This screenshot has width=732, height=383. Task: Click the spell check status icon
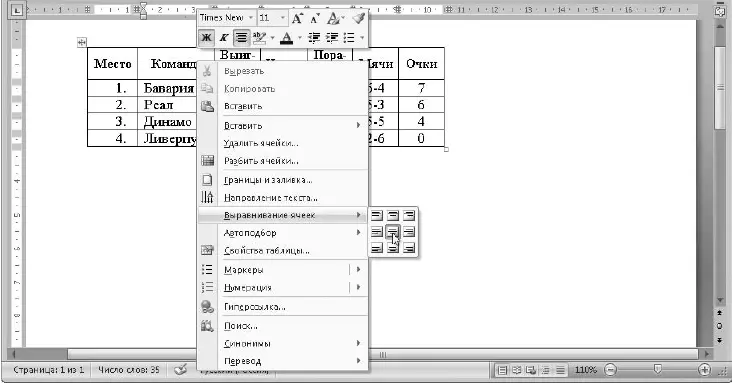[x=181, y=369]
